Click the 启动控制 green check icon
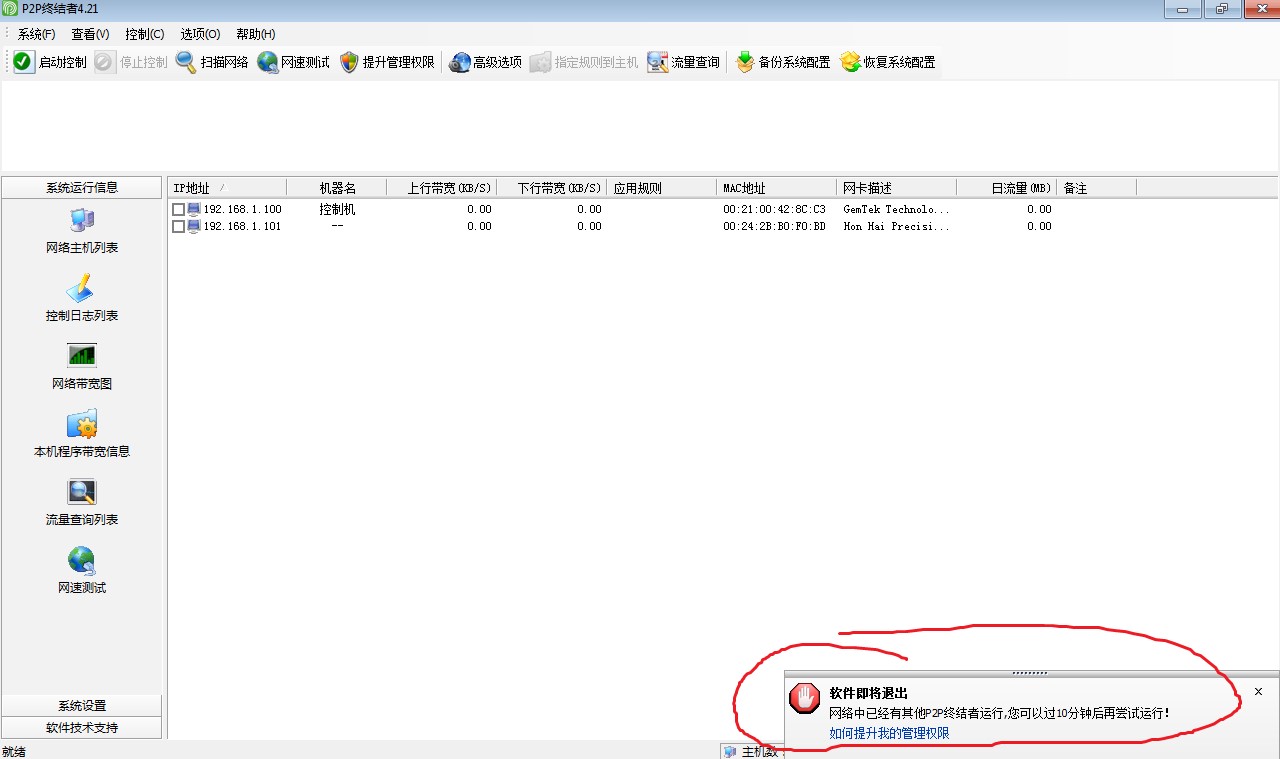1280x759 pixels. click(24, 62)
